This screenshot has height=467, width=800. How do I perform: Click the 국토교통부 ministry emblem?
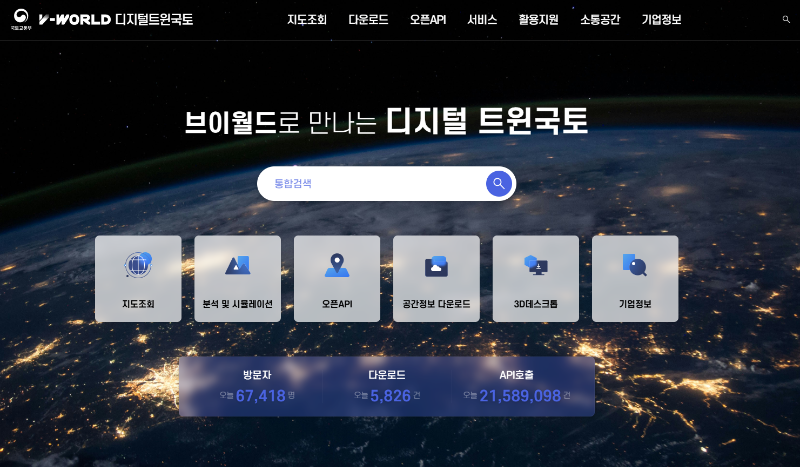[x=21, y=19]
